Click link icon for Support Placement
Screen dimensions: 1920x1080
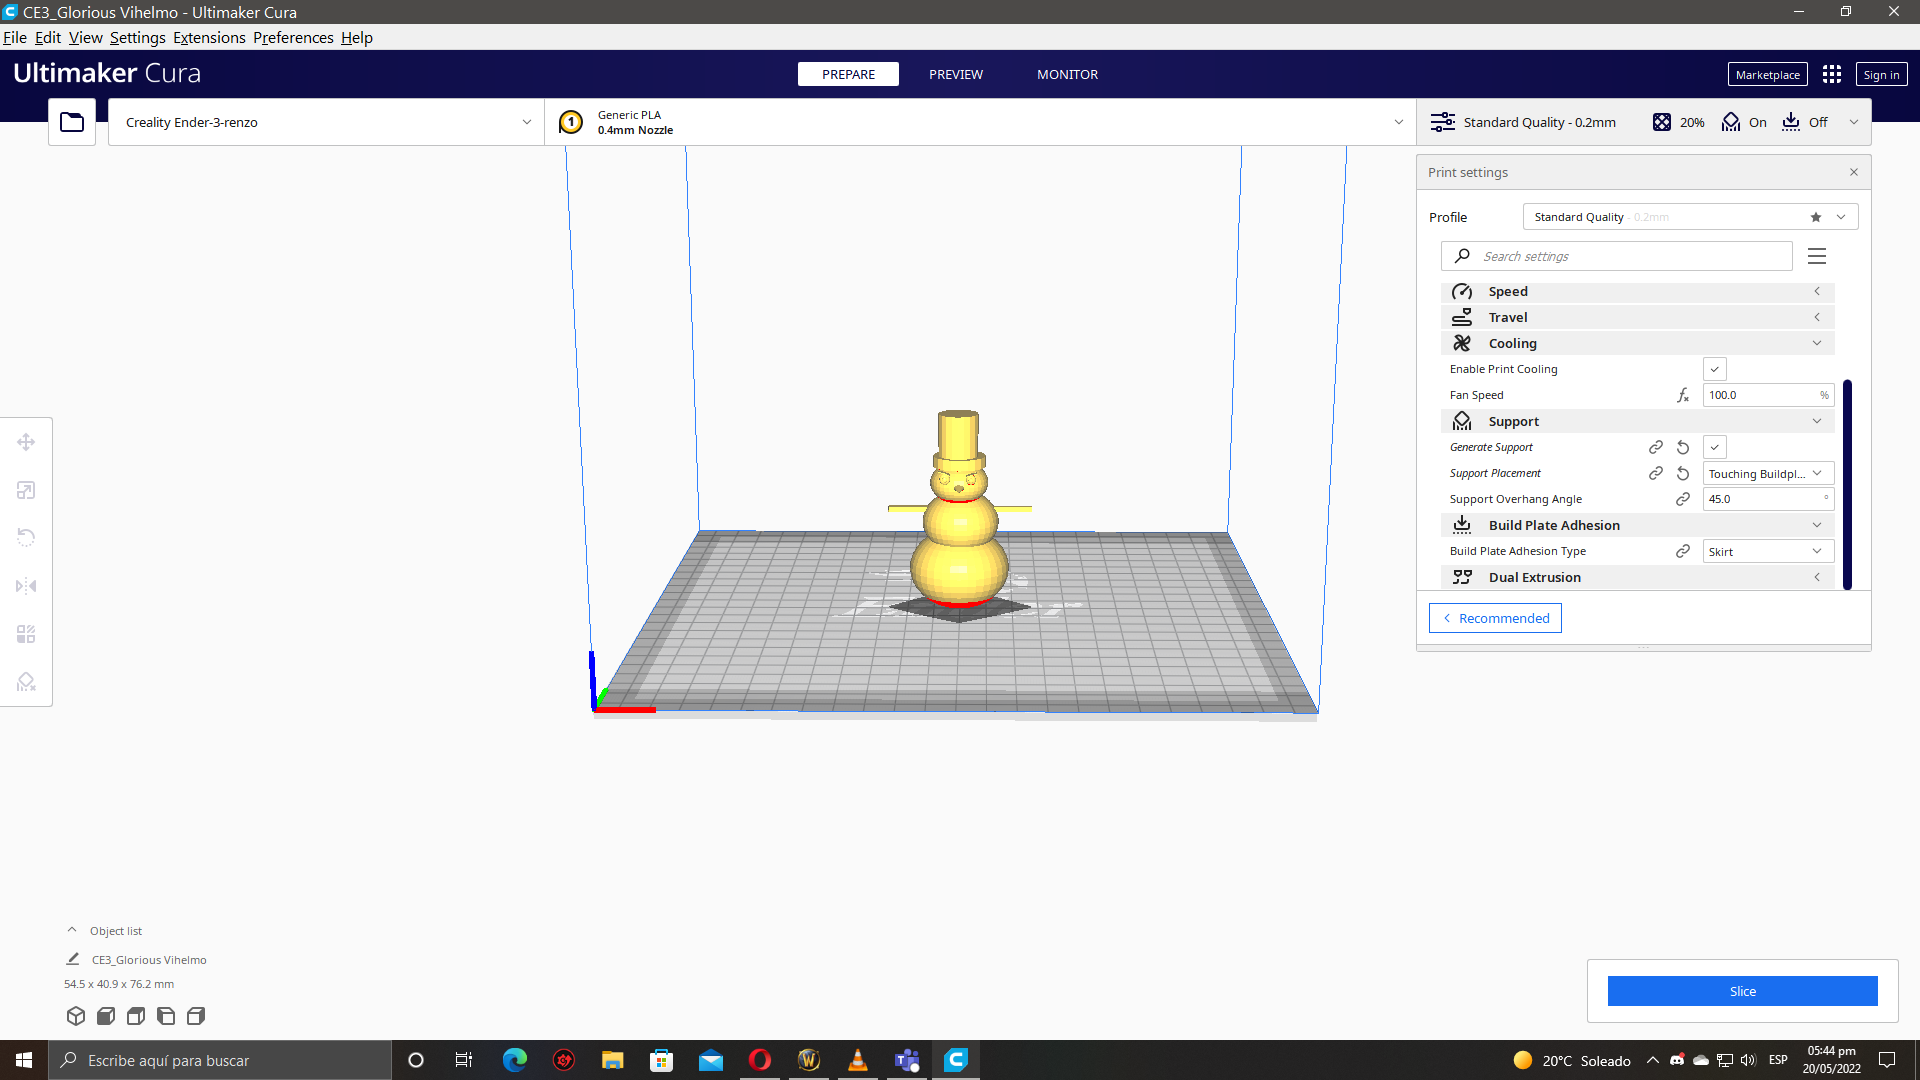click(x=1656, y=473)
